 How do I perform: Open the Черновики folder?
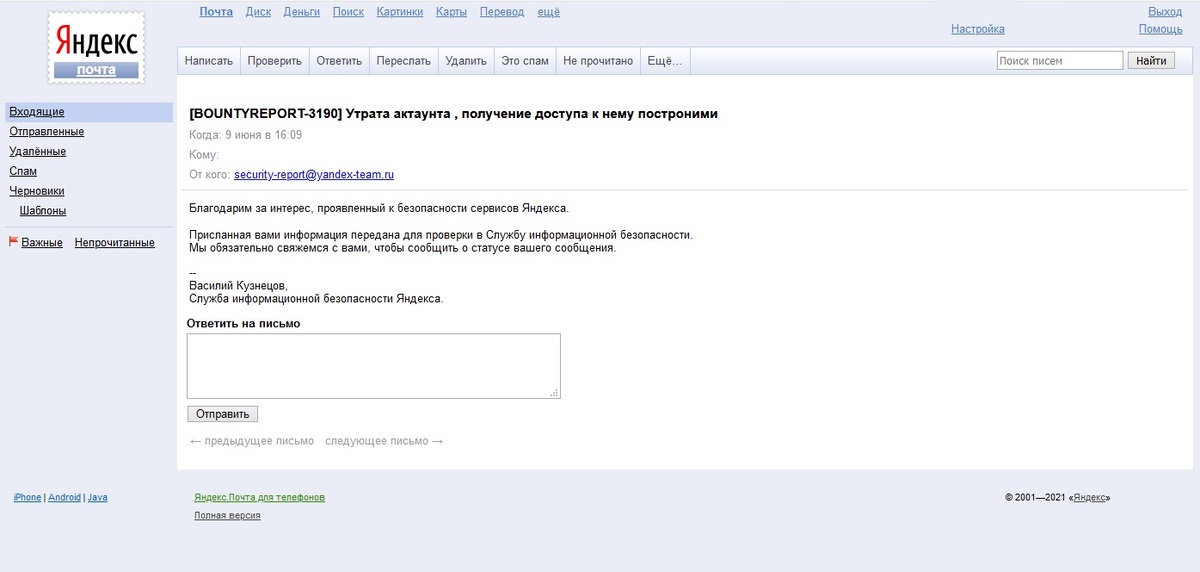pyautogui.click(x=37, y=191)
